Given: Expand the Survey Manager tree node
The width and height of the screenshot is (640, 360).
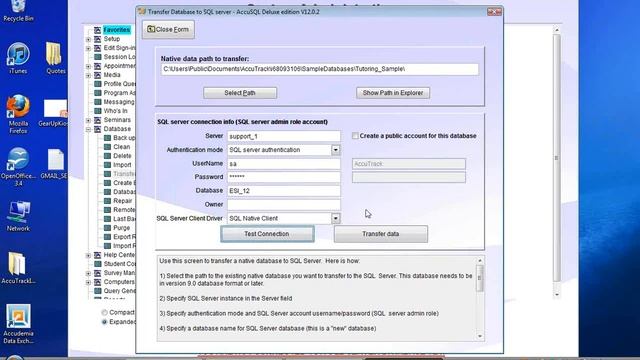Looking at the screenshot, I should click(88, 273).
